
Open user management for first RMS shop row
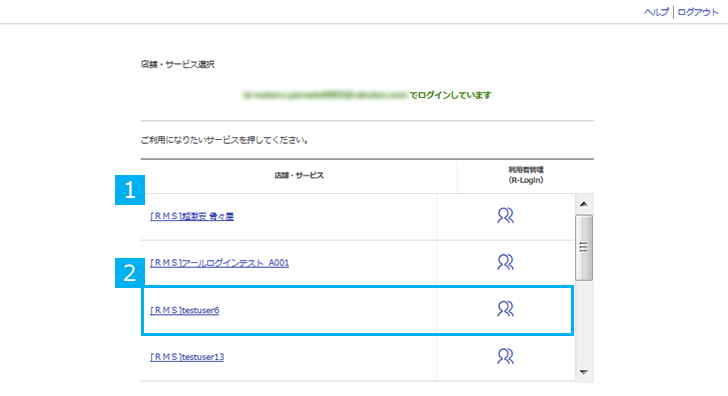(x=505, y=215)
